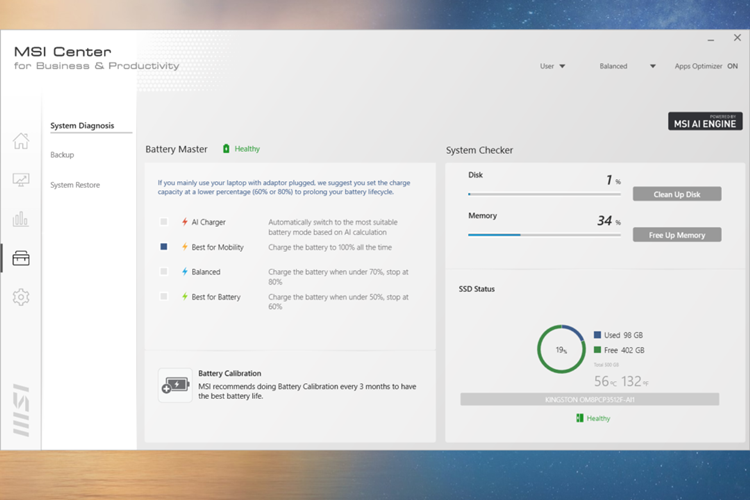Toggle Apps Optimizer ON switch
Viewport: 750px width, 500px height.
pyautogui.click(x=732, y=66)
